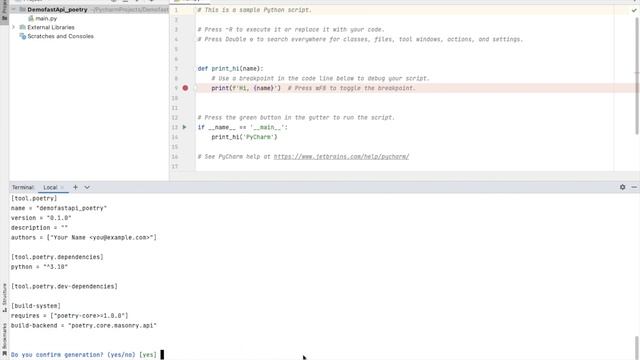Click '[tool.poetry.dependencies]' terminal line
Screen dimensions: 640x360
[x=57, y=257]
